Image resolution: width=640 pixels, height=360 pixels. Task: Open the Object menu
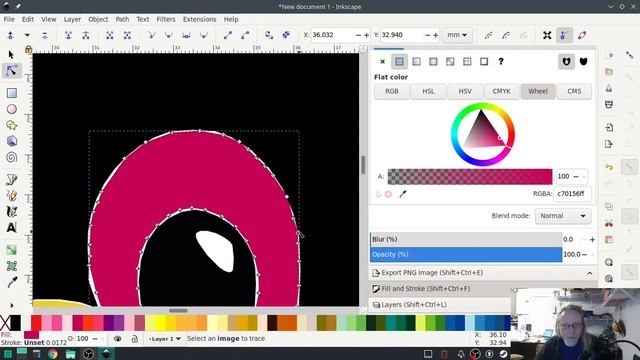click(x=98, y=19)
